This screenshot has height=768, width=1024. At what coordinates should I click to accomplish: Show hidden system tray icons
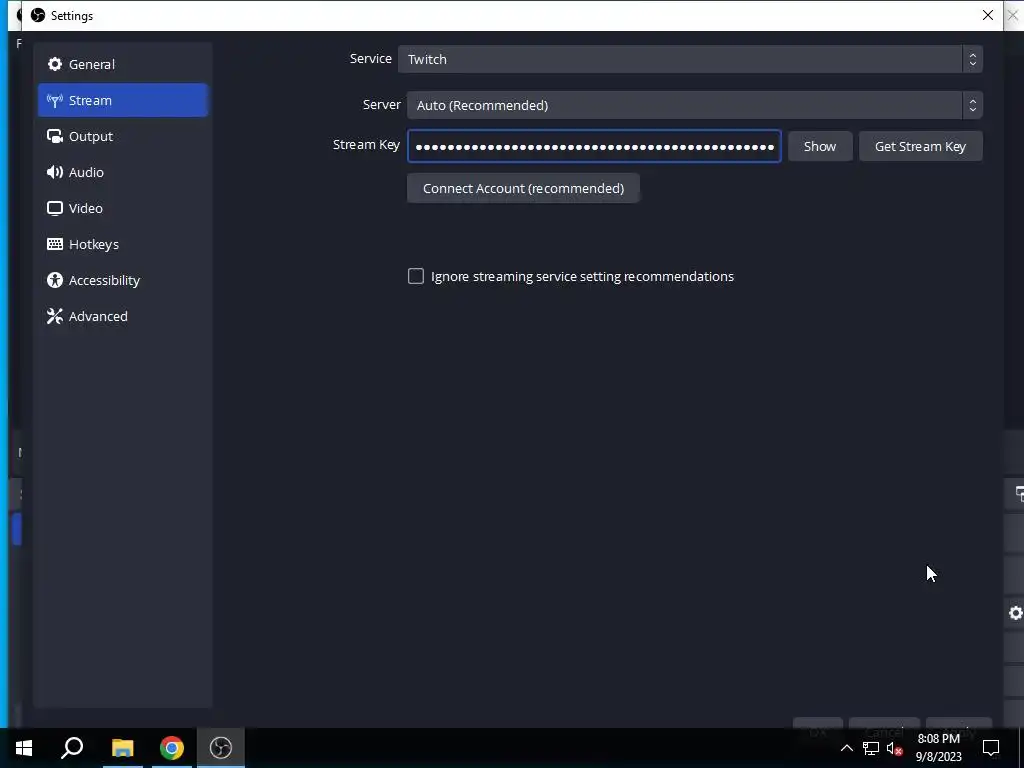point(846,748)
